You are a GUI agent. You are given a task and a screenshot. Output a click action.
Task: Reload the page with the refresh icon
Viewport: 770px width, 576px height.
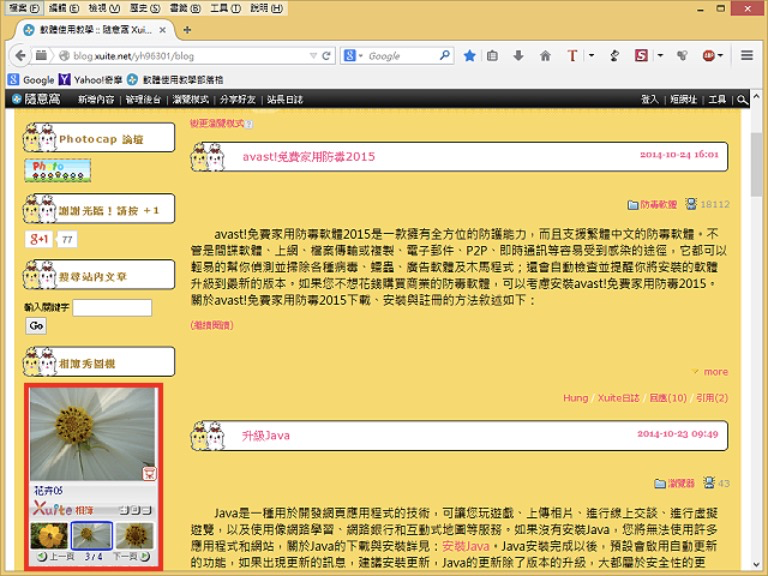tap(326, 56)
